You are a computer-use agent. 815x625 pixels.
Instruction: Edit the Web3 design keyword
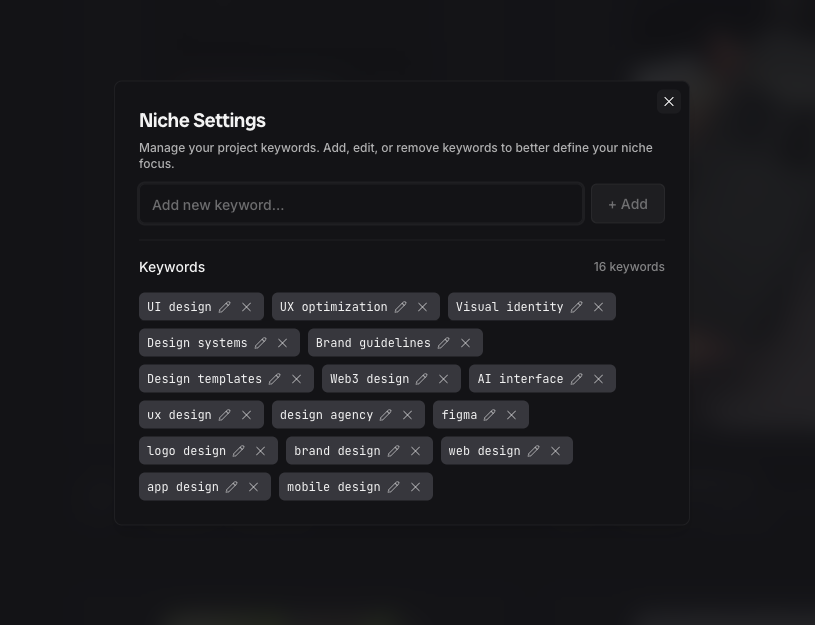coord(422,379)
